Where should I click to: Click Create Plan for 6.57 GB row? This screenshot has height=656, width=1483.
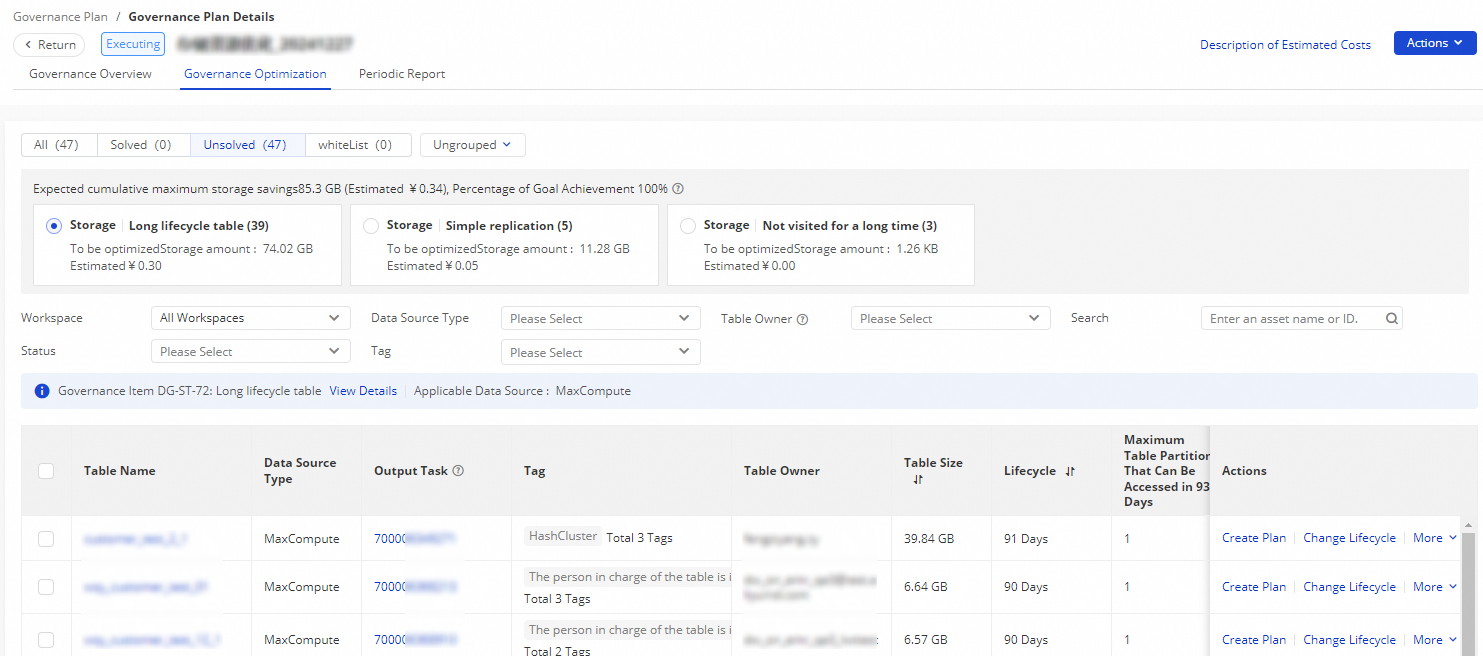1254,640
